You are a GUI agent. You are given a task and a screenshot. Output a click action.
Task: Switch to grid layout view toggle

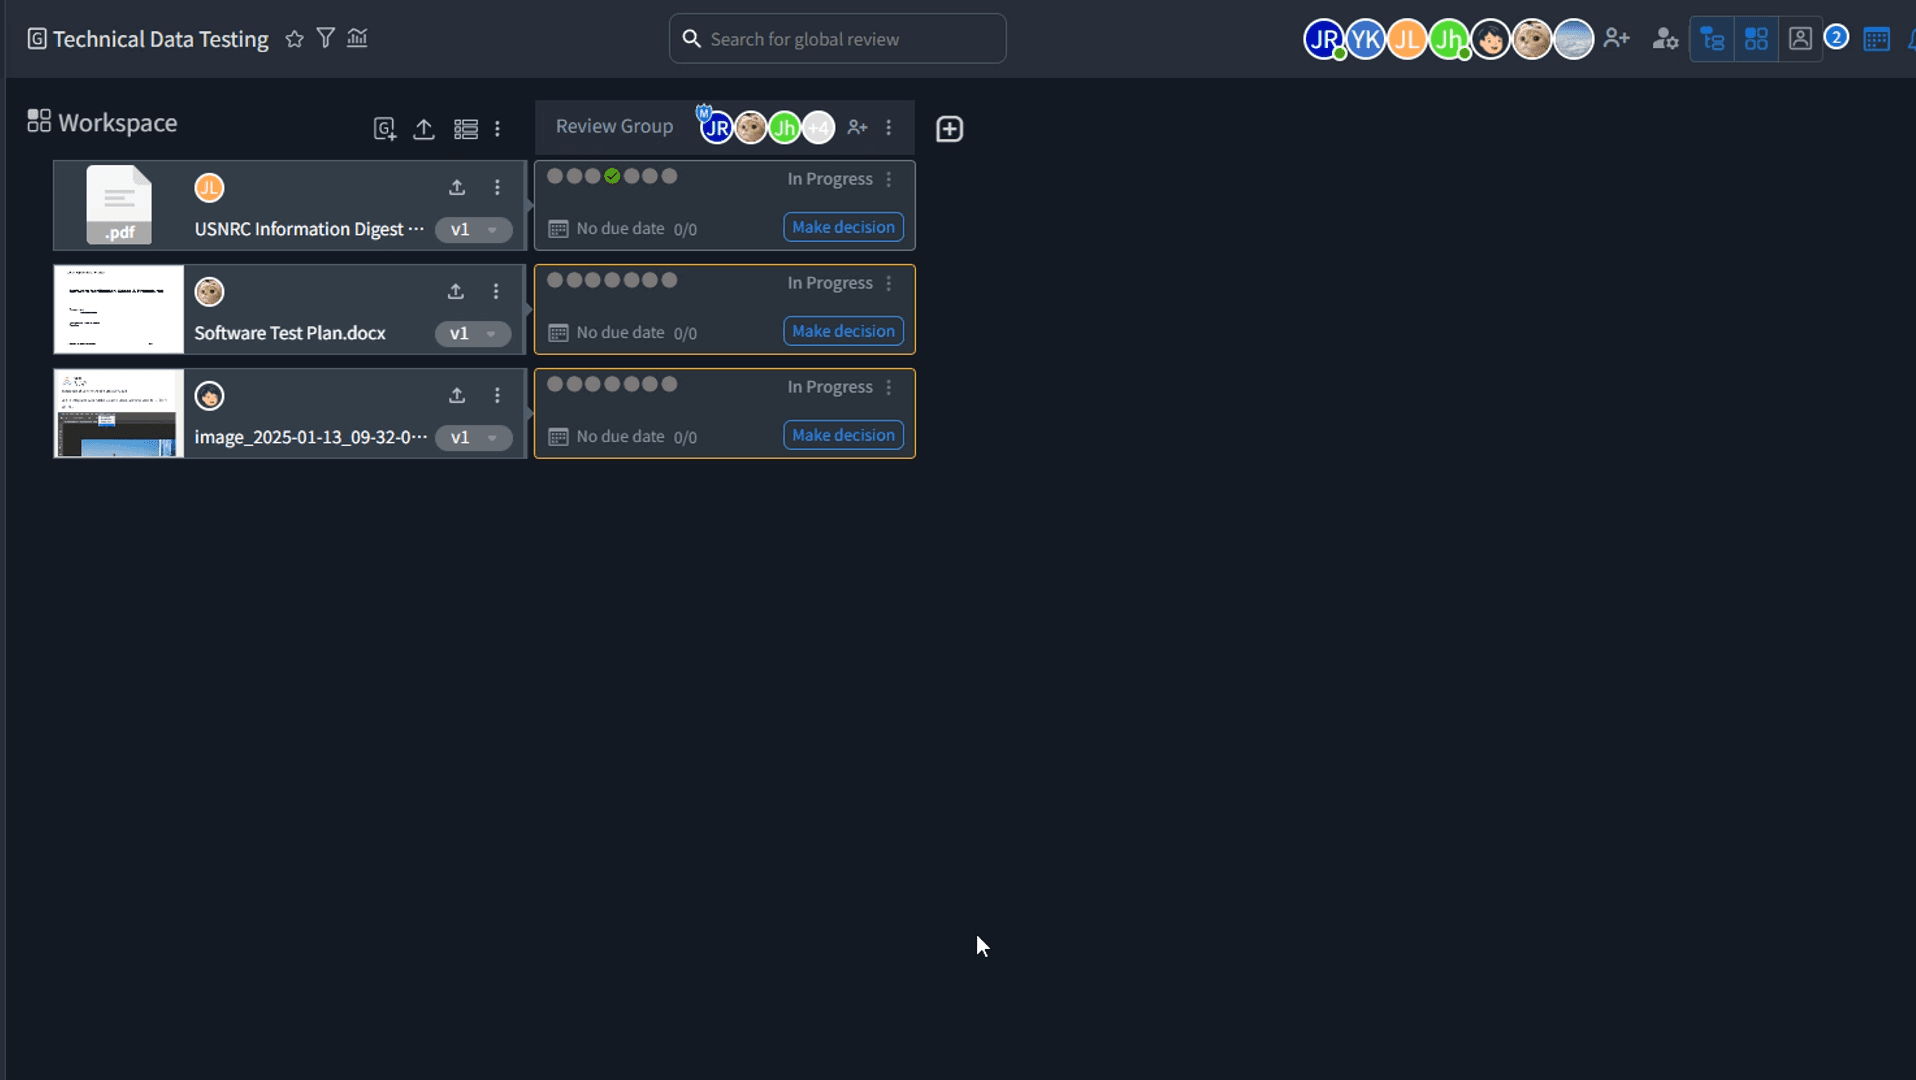click(x=1756, y=38)
